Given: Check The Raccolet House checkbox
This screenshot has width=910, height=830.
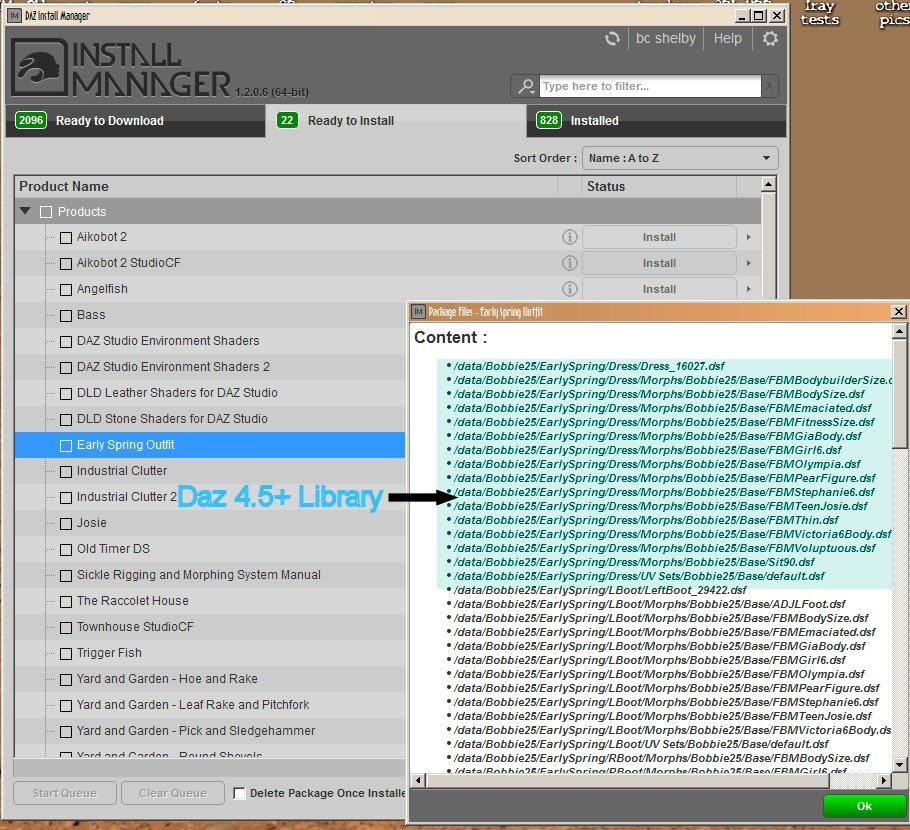Looking at the screenshot, I should 66,602.
